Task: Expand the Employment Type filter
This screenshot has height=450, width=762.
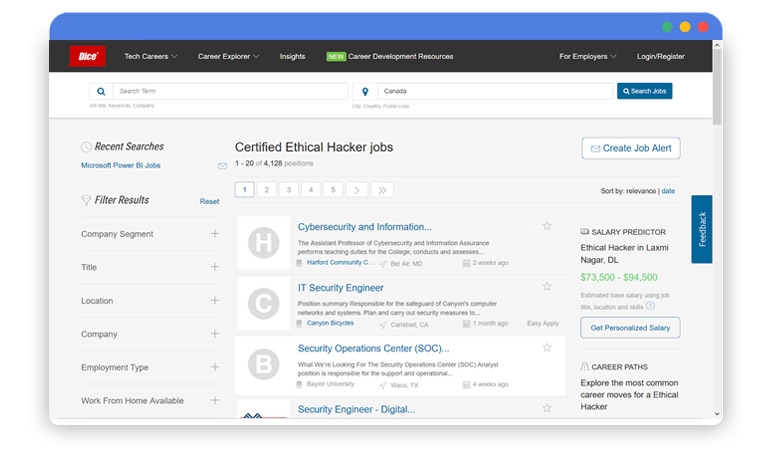Action: click(214, 367)
